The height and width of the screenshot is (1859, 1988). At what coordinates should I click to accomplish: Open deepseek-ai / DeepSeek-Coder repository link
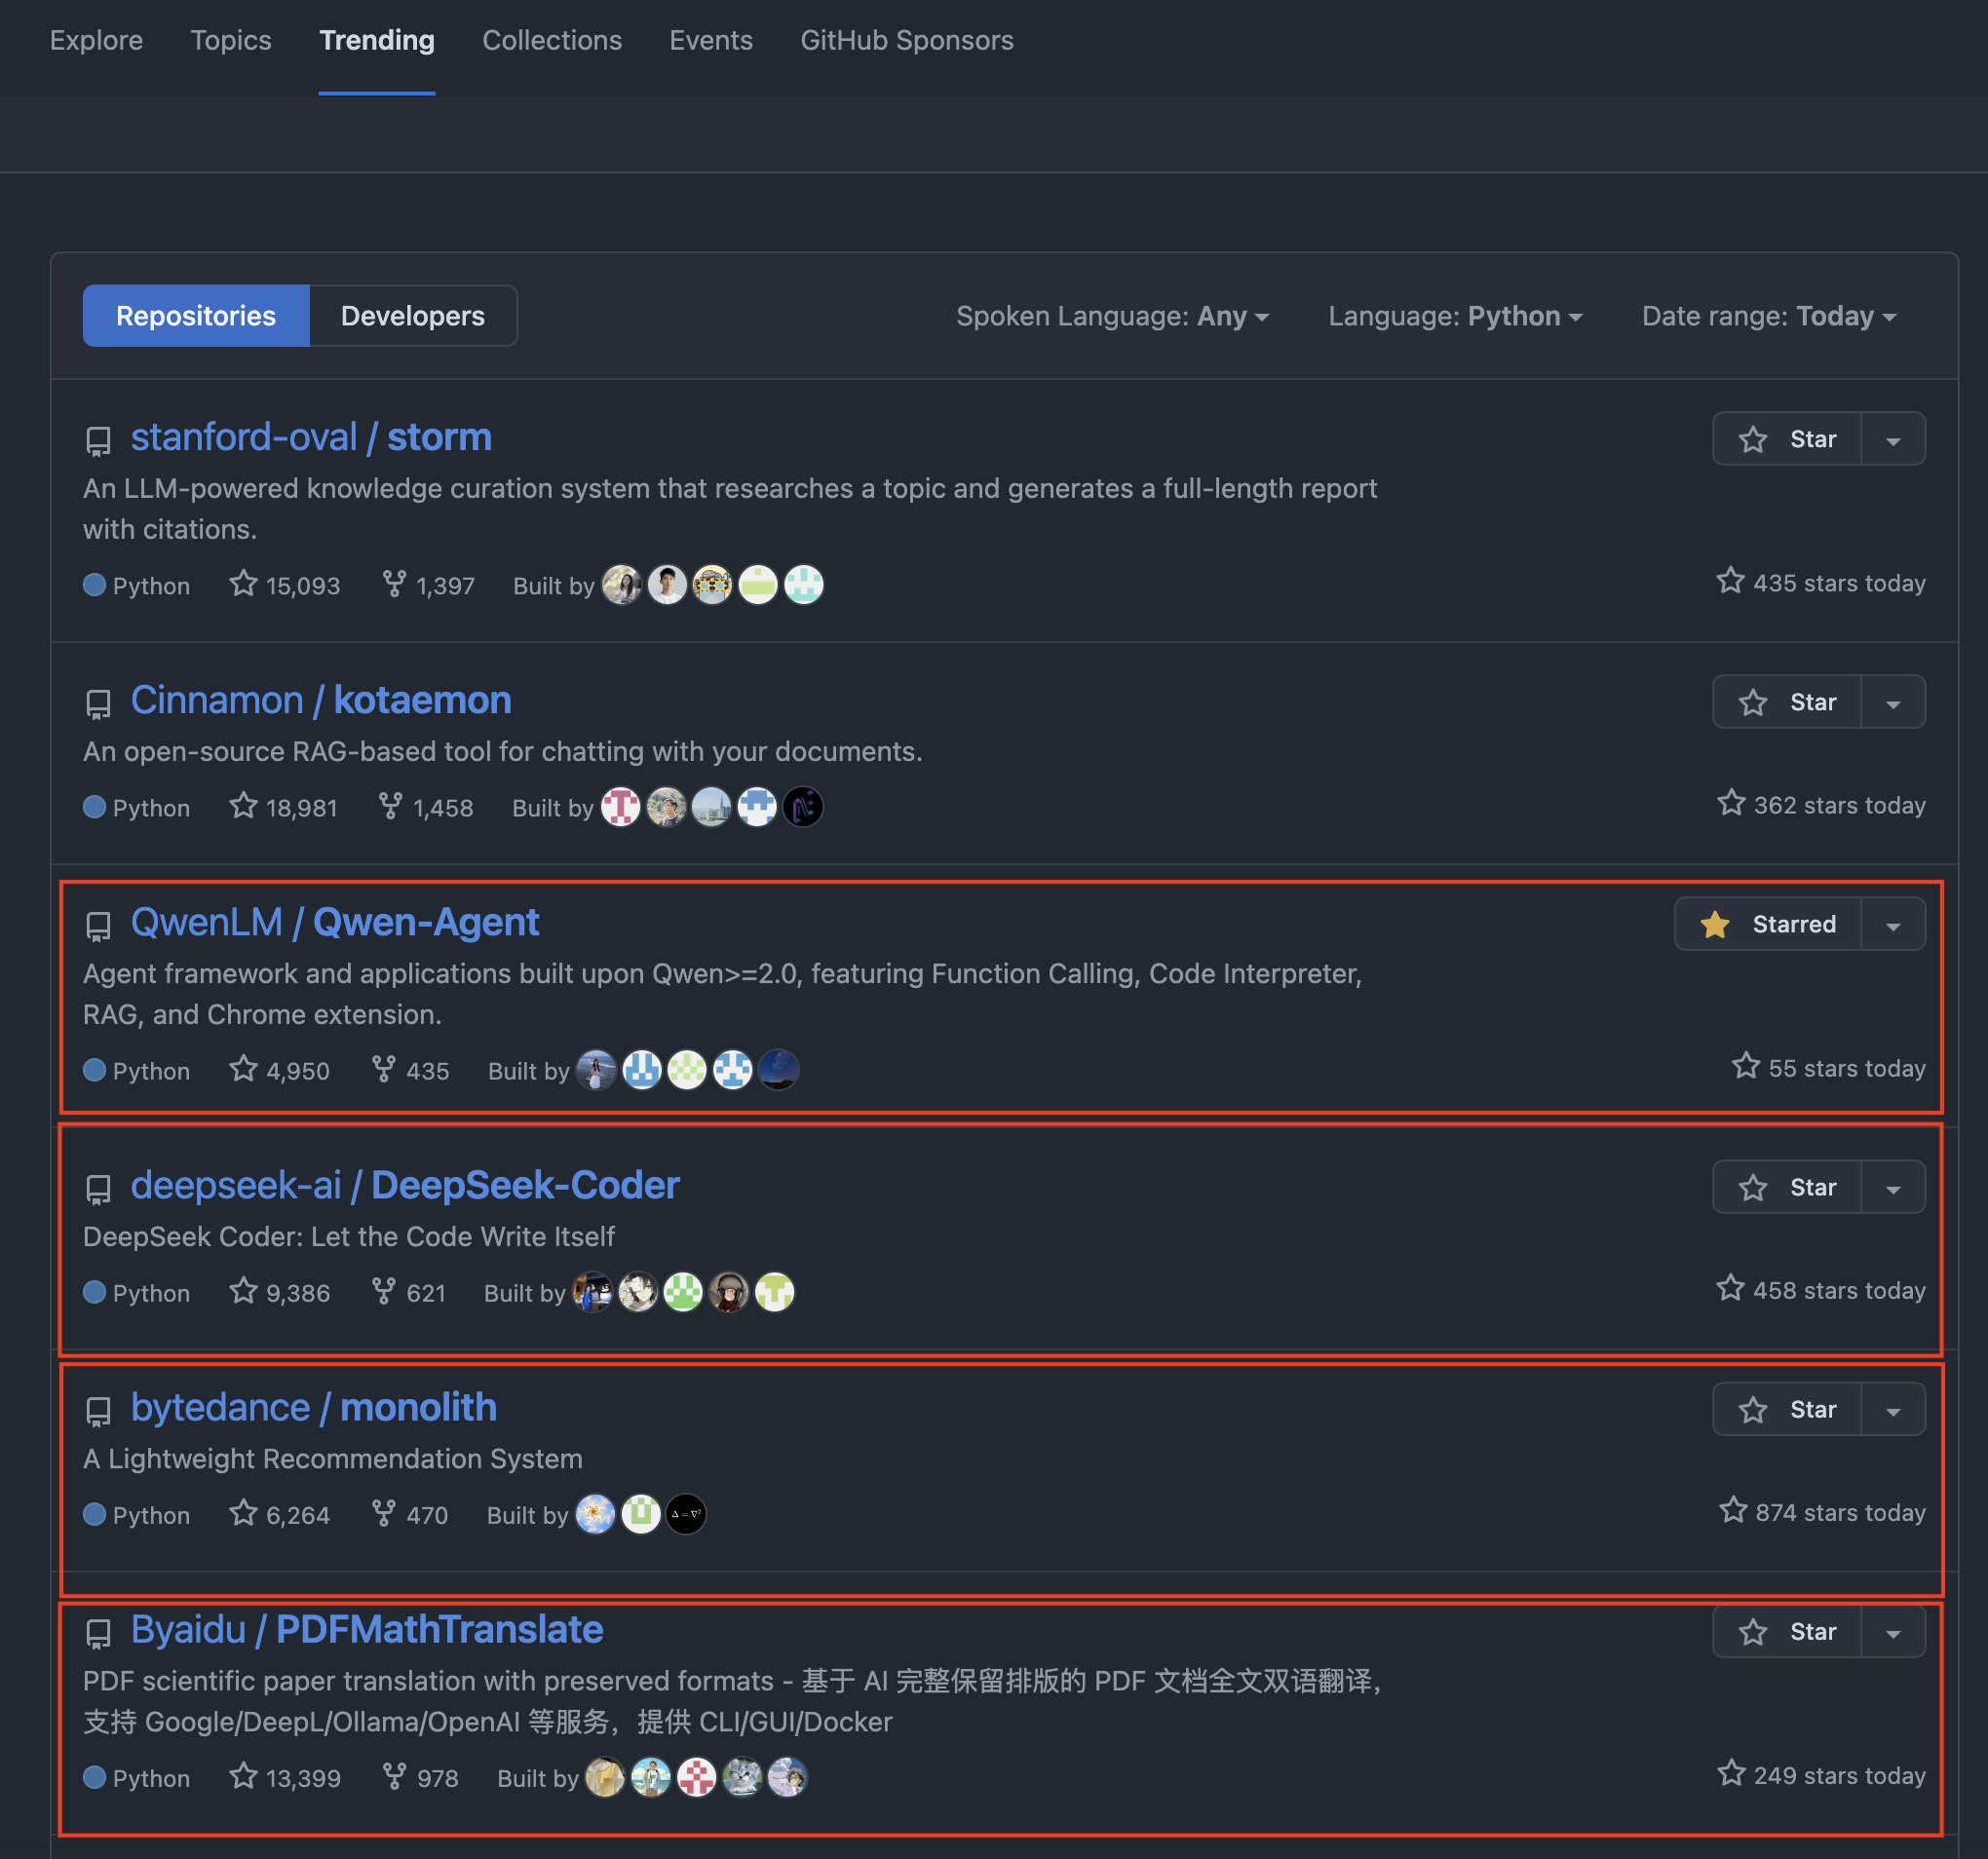pyautogui.click(x=405, y=1185)
